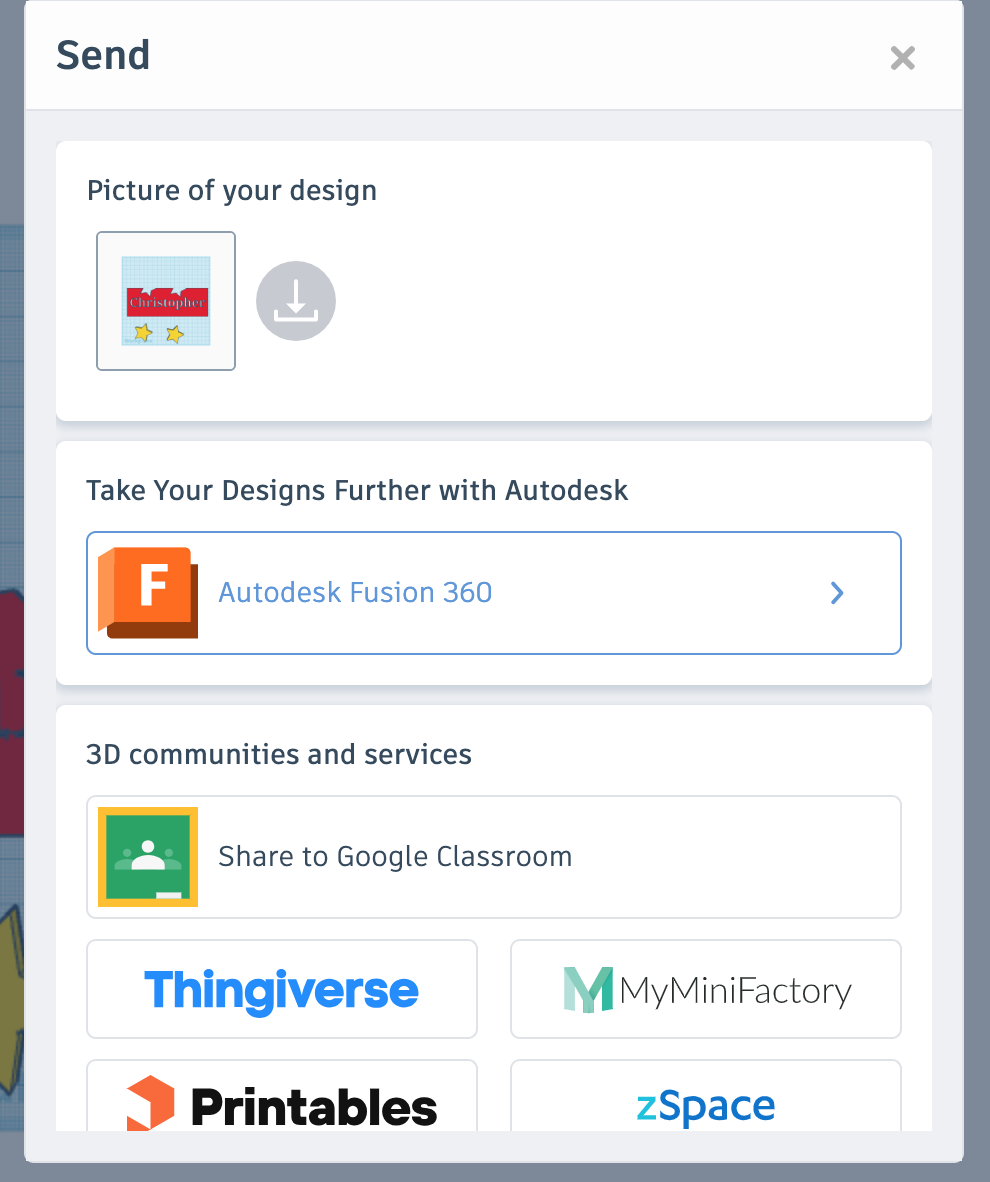This screenshot has width=990, height=1182.
Task: Select Share to Google Classroom
Action: pyautogui.click(x=494, y=857)
